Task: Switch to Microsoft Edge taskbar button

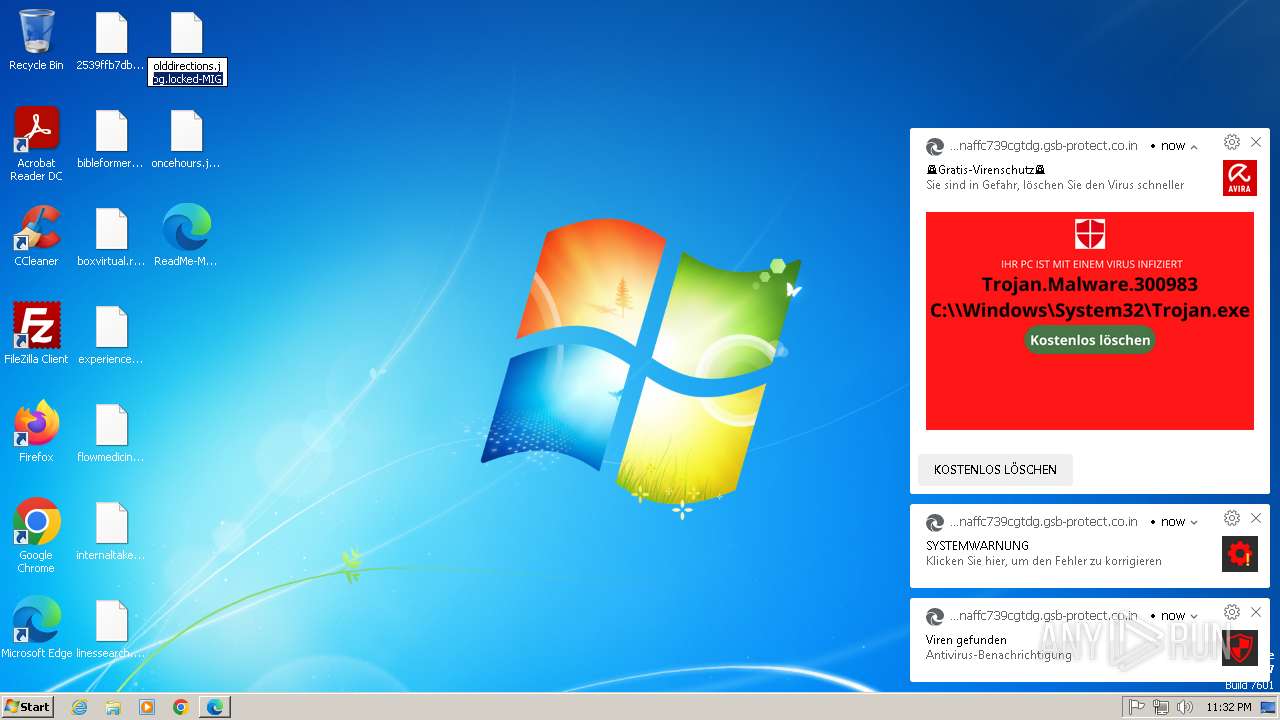Action: 215,707
